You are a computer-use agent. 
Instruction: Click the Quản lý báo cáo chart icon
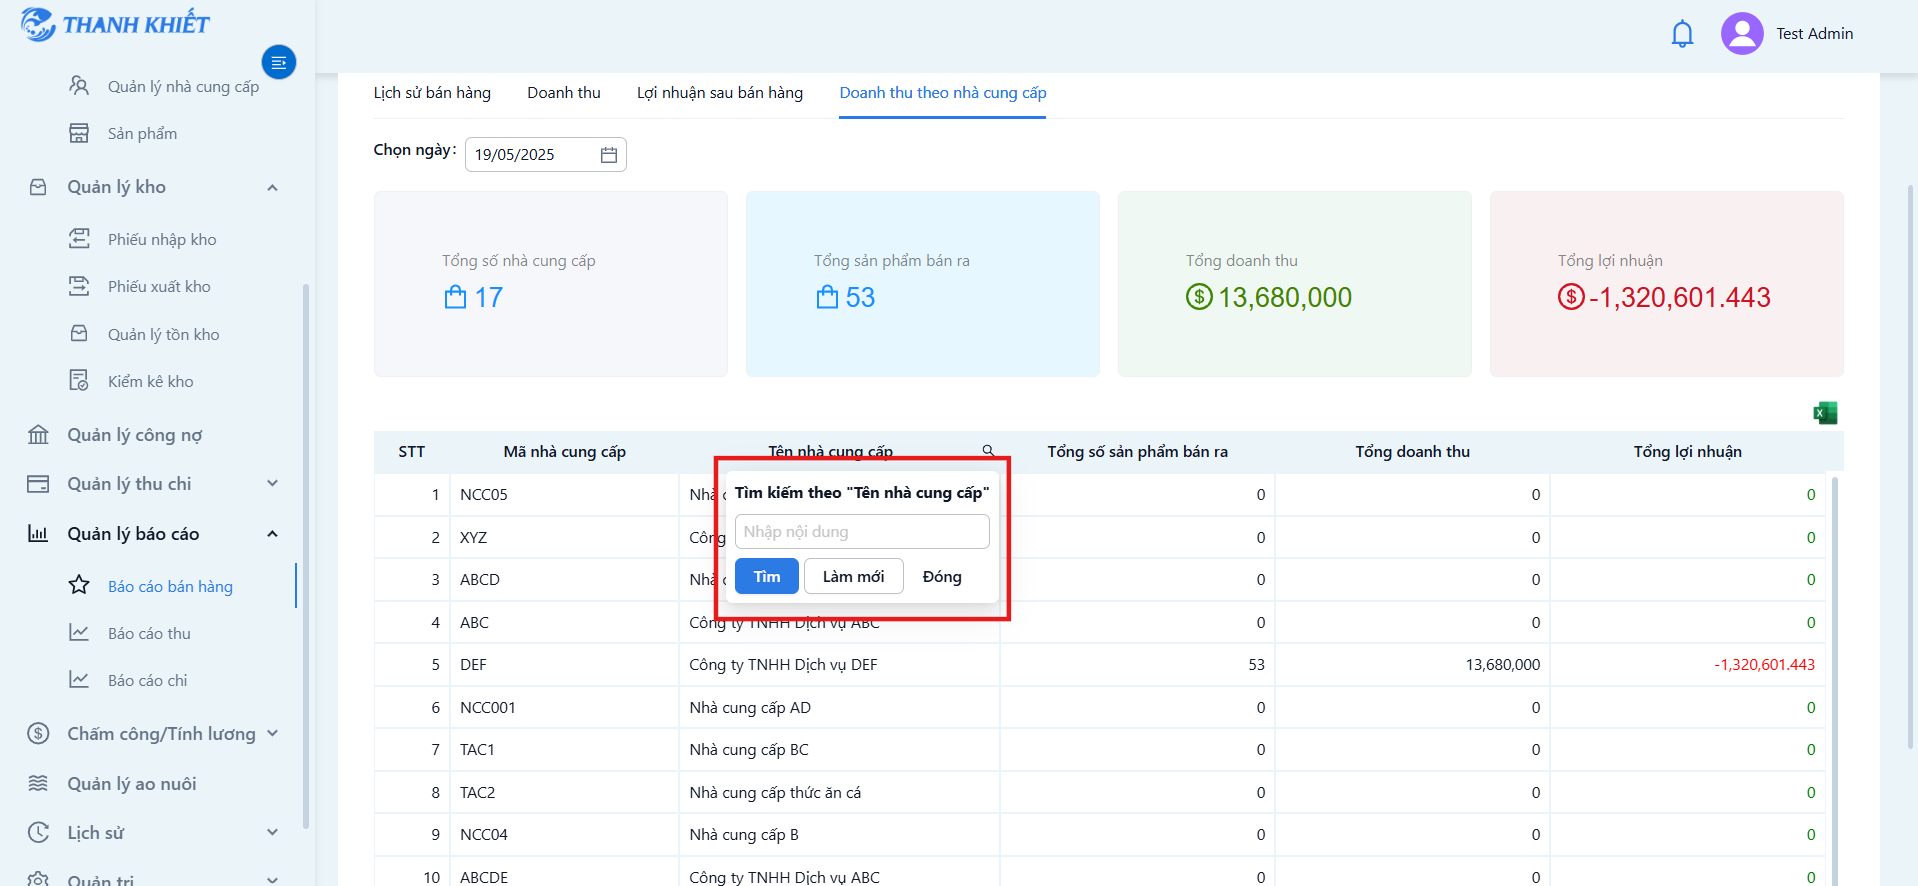tap(38, 534)
